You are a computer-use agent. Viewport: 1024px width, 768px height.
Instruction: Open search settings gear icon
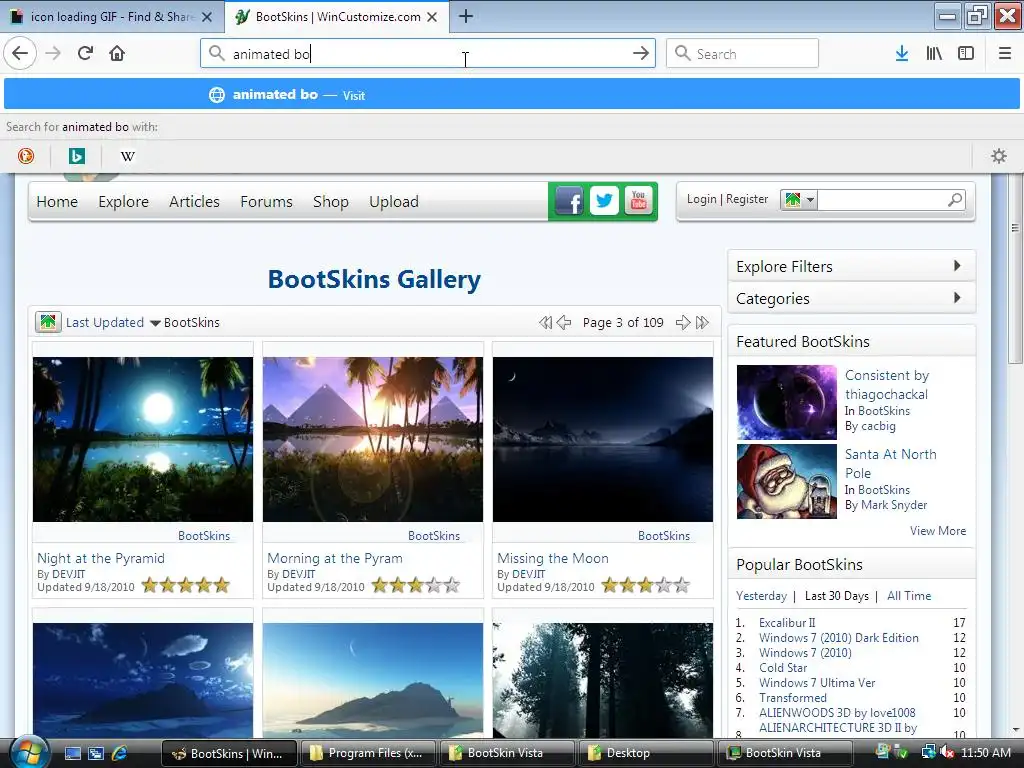(999, 155)
